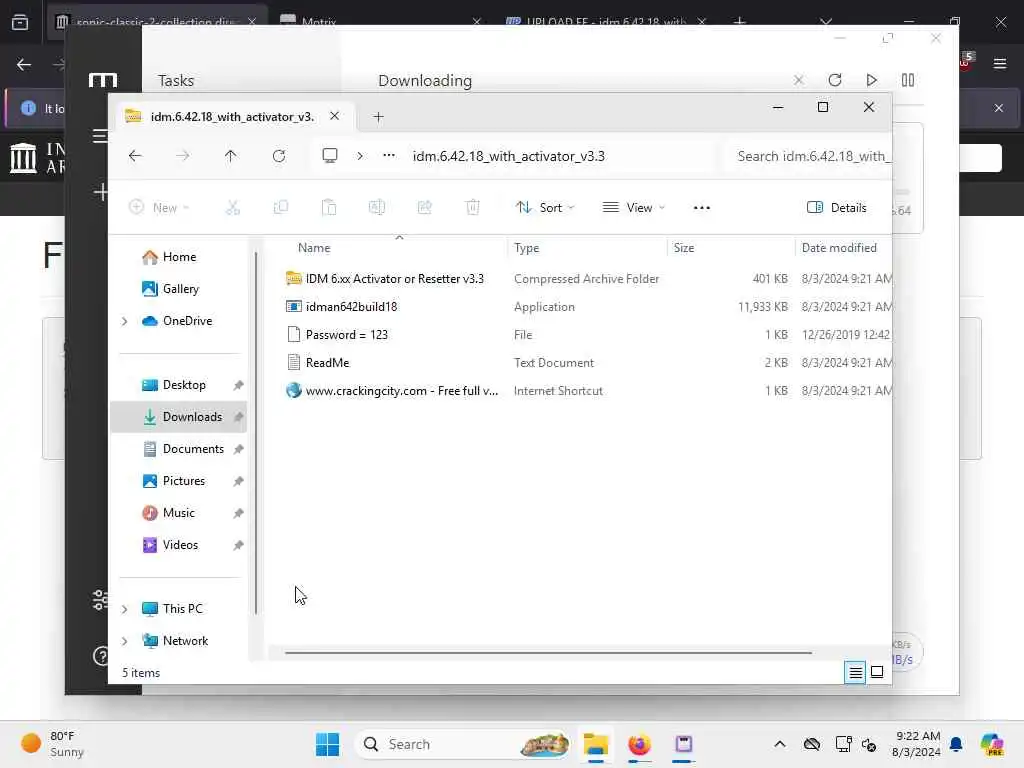Open the clock showing 9:22 AM
This screenshot has width=1024, height=768.
(917, 744)
